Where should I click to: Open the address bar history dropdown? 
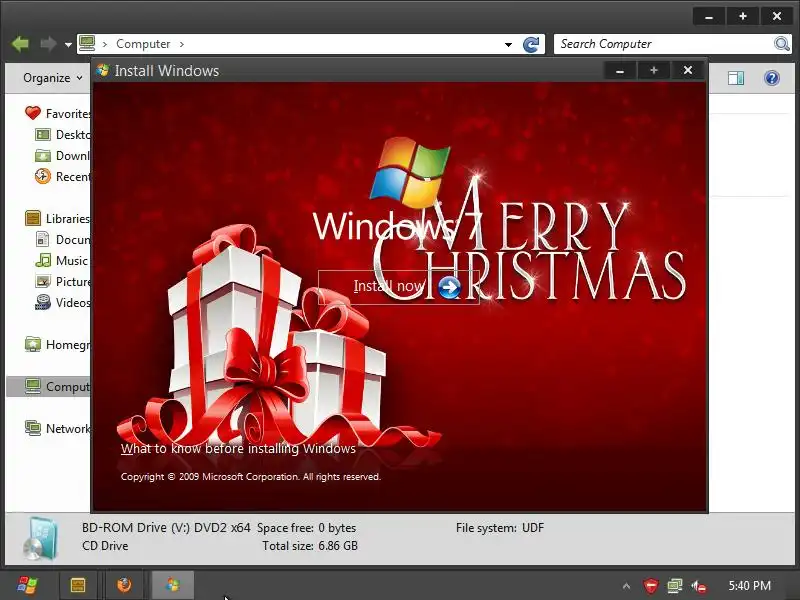(x=508, y=44)
